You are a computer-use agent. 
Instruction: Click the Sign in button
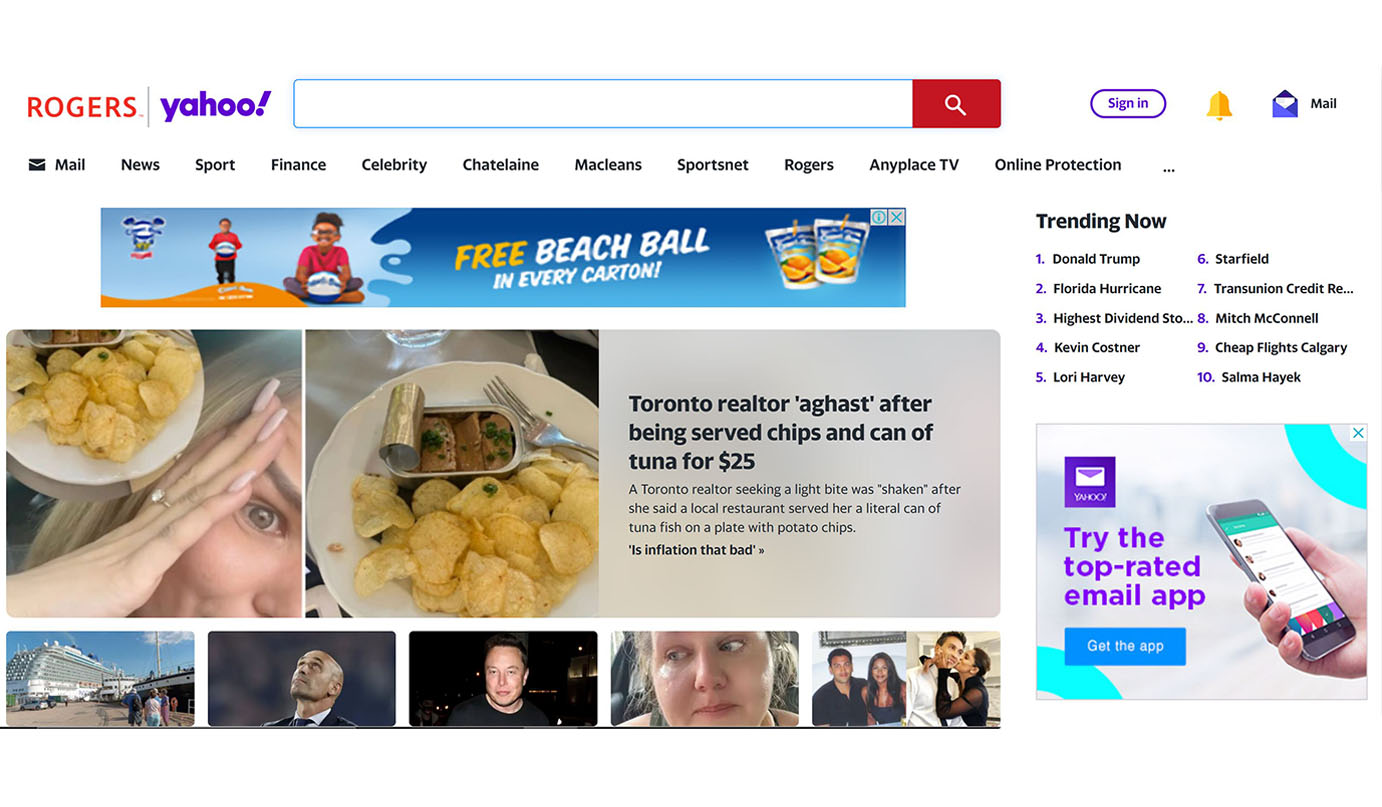[1128, 103]
